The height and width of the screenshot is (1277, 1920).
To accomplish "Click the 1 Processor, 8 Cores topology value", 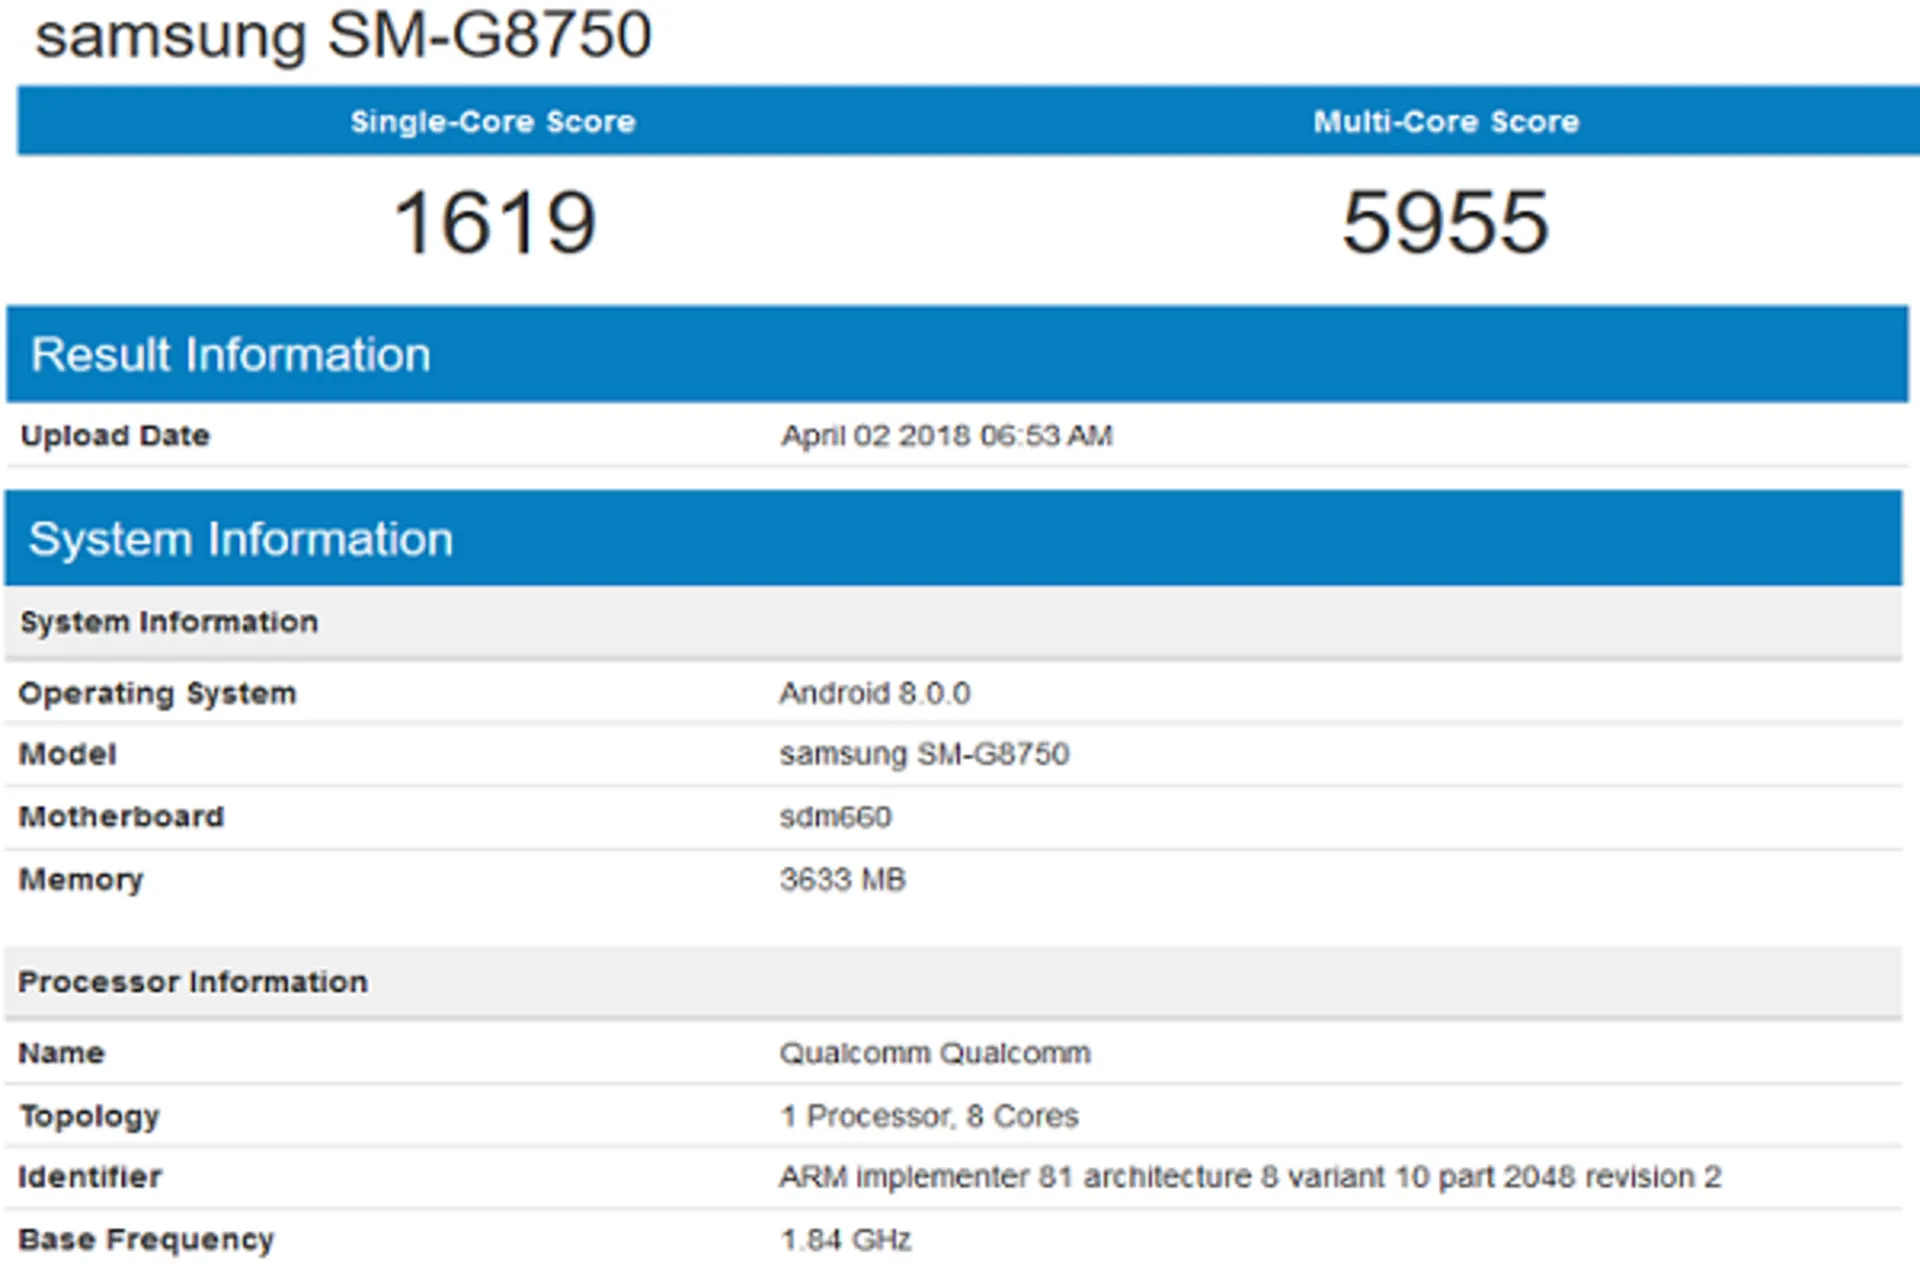I will (928, 1116).
